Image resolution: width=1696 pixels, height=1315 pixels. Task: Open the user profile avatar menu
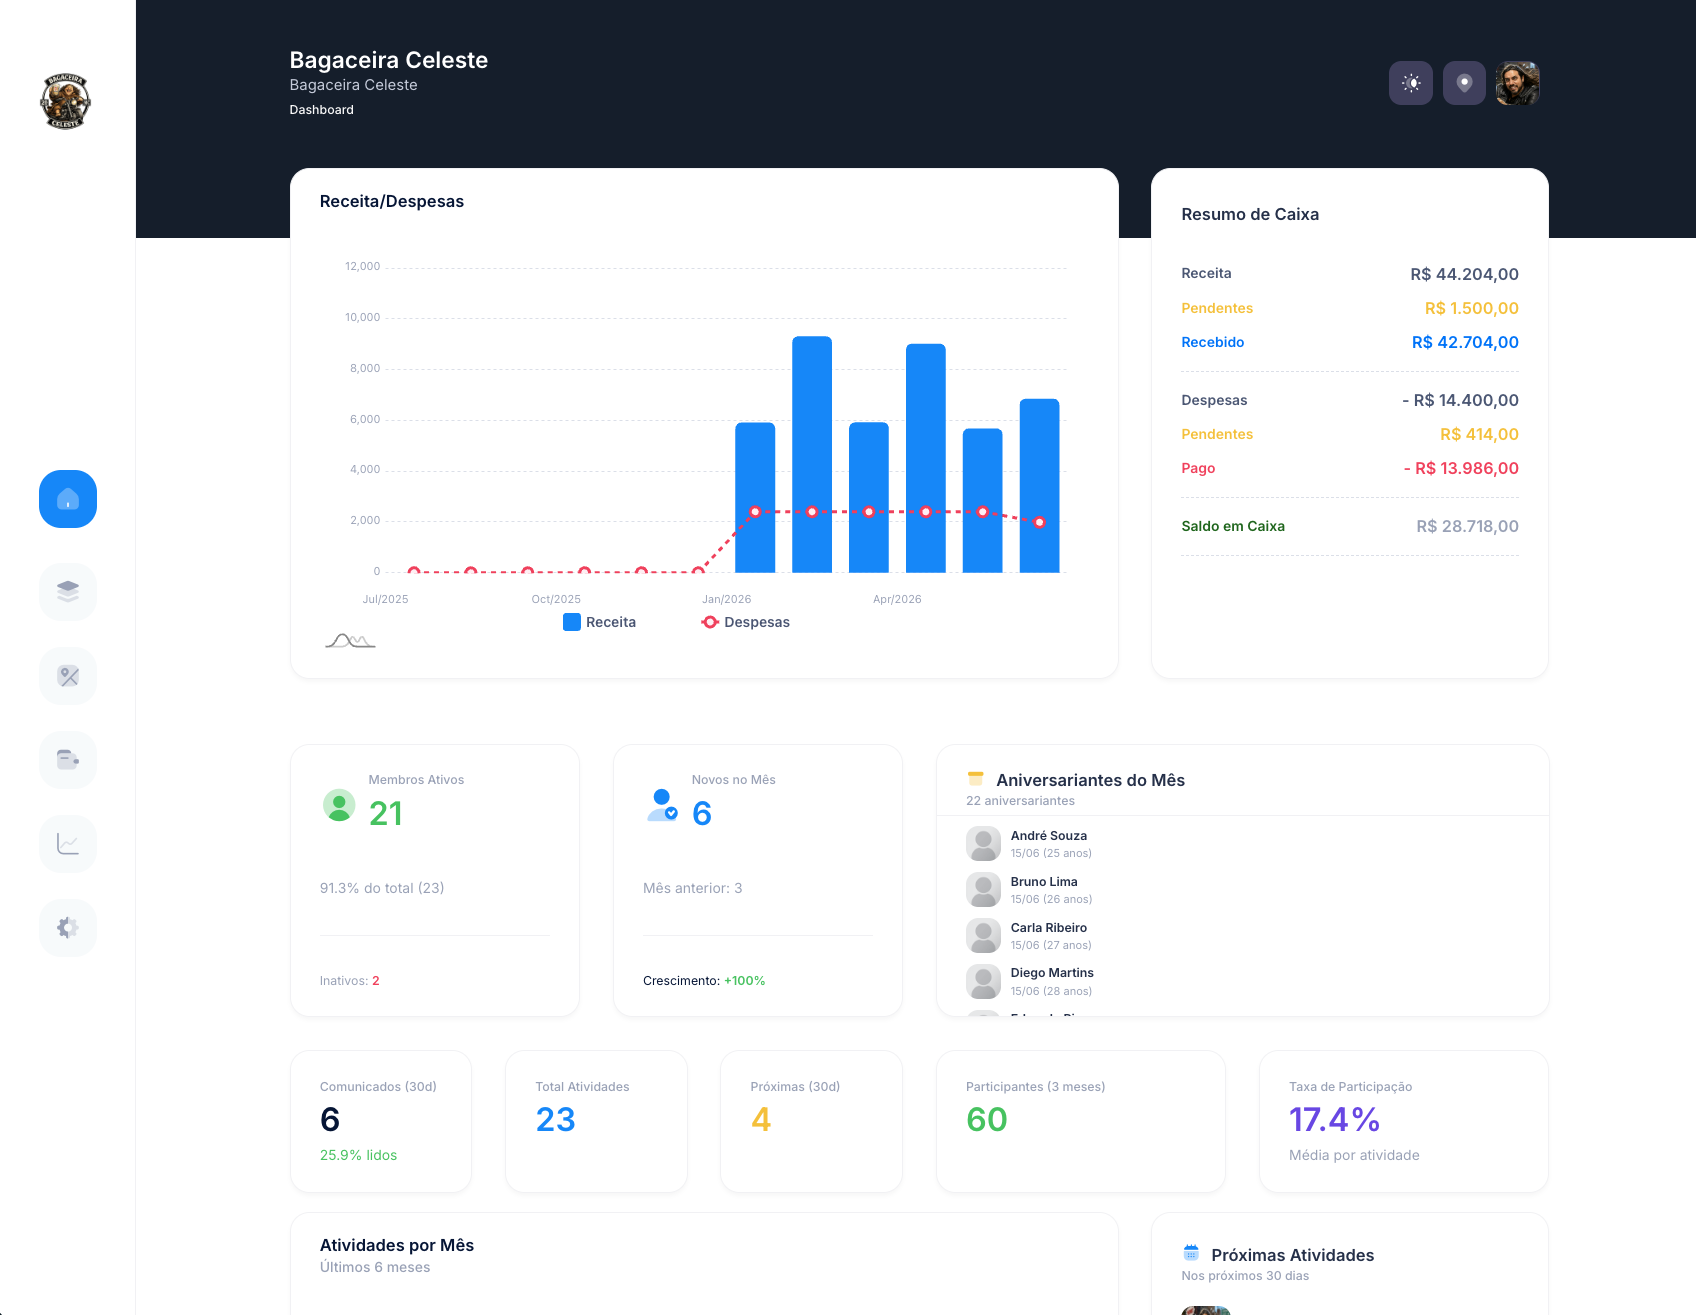1517,83
